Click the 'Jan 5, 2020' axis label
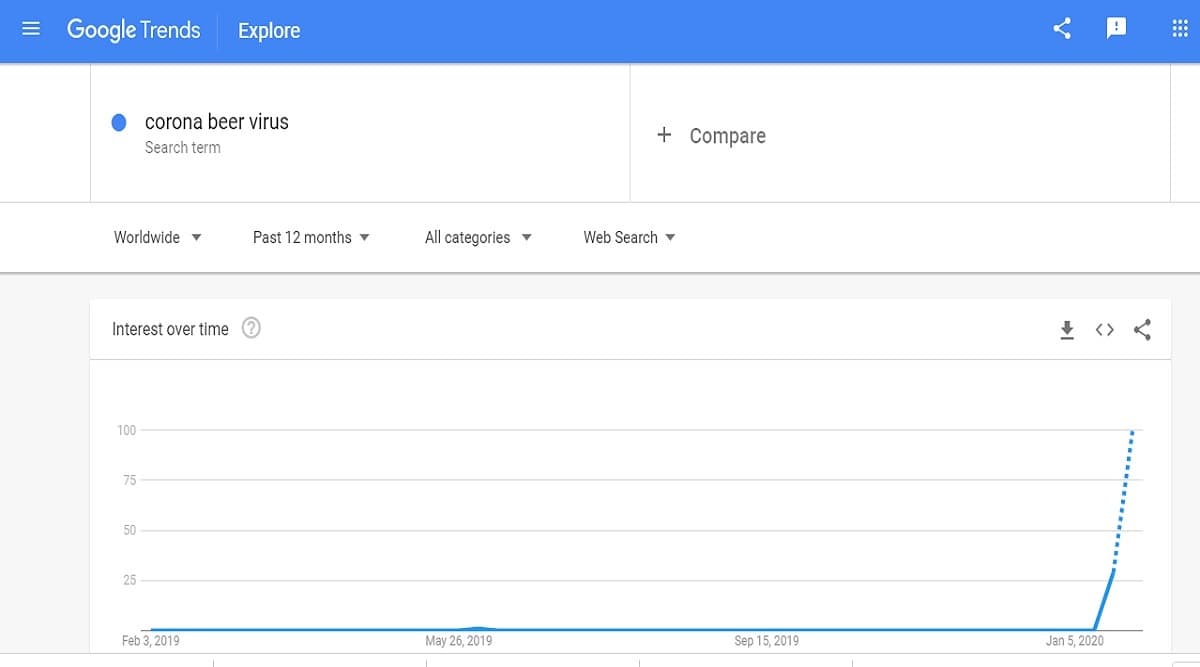 tap(1075, 641)
